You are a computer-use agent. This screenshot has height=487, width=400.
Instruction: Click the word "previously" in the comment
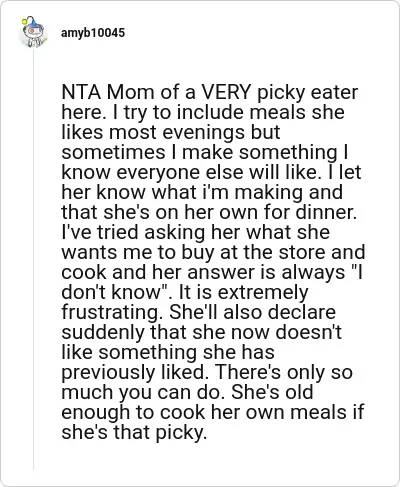click(x=108, y=372)
